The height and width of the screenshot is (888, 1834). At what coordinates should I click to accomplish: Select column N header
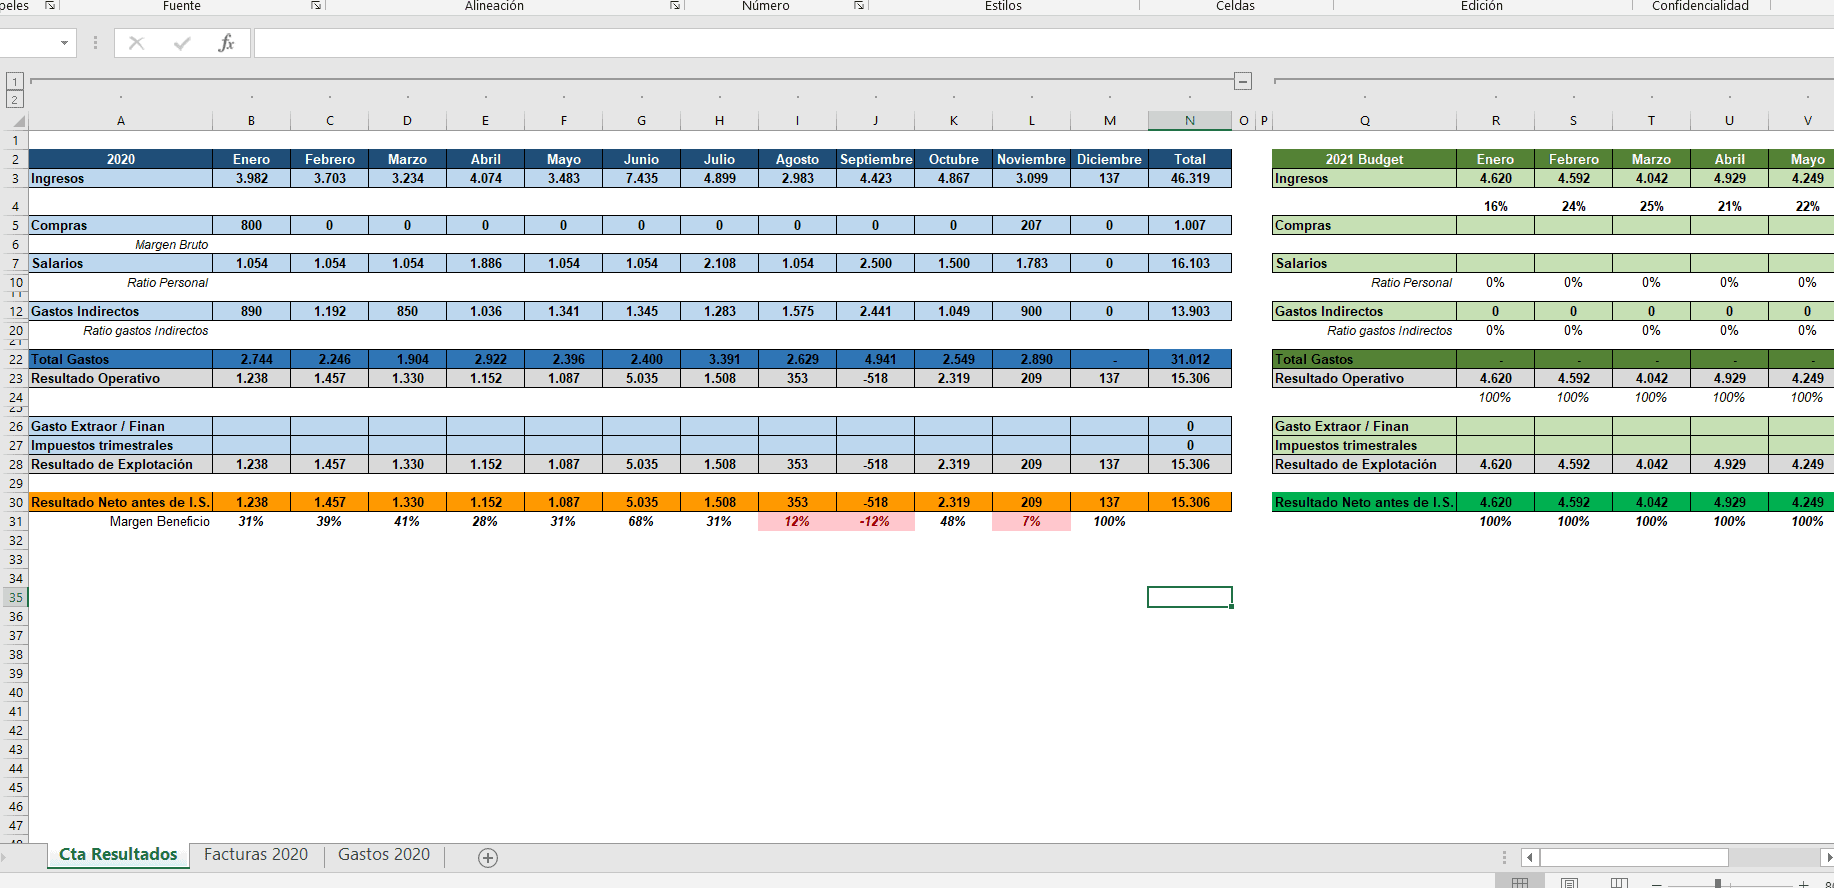(x=1190, y=121)
